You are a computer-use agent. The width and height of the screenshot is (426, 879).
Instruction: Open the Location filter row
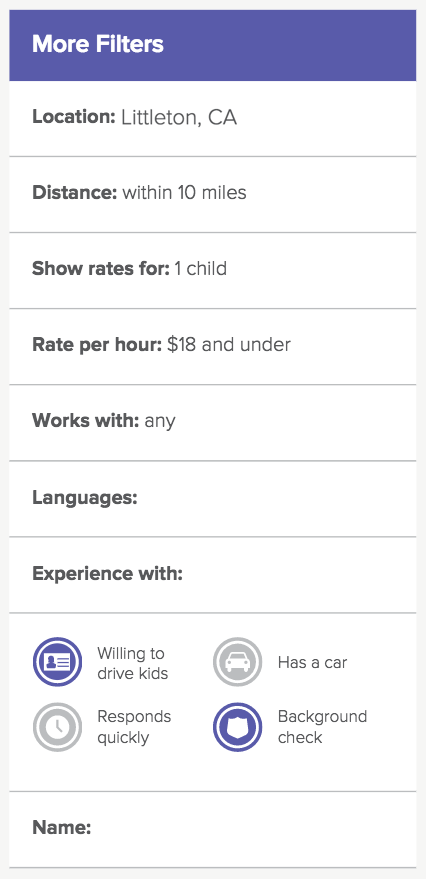[212, 118]
